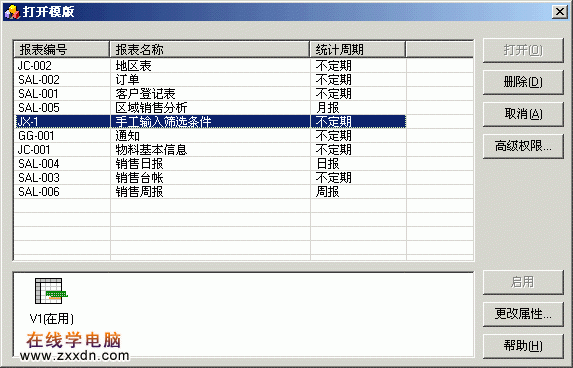573x368 pixels.
Task: Close the 打开模版 dialog window
Action: click(x=560, y=12)
